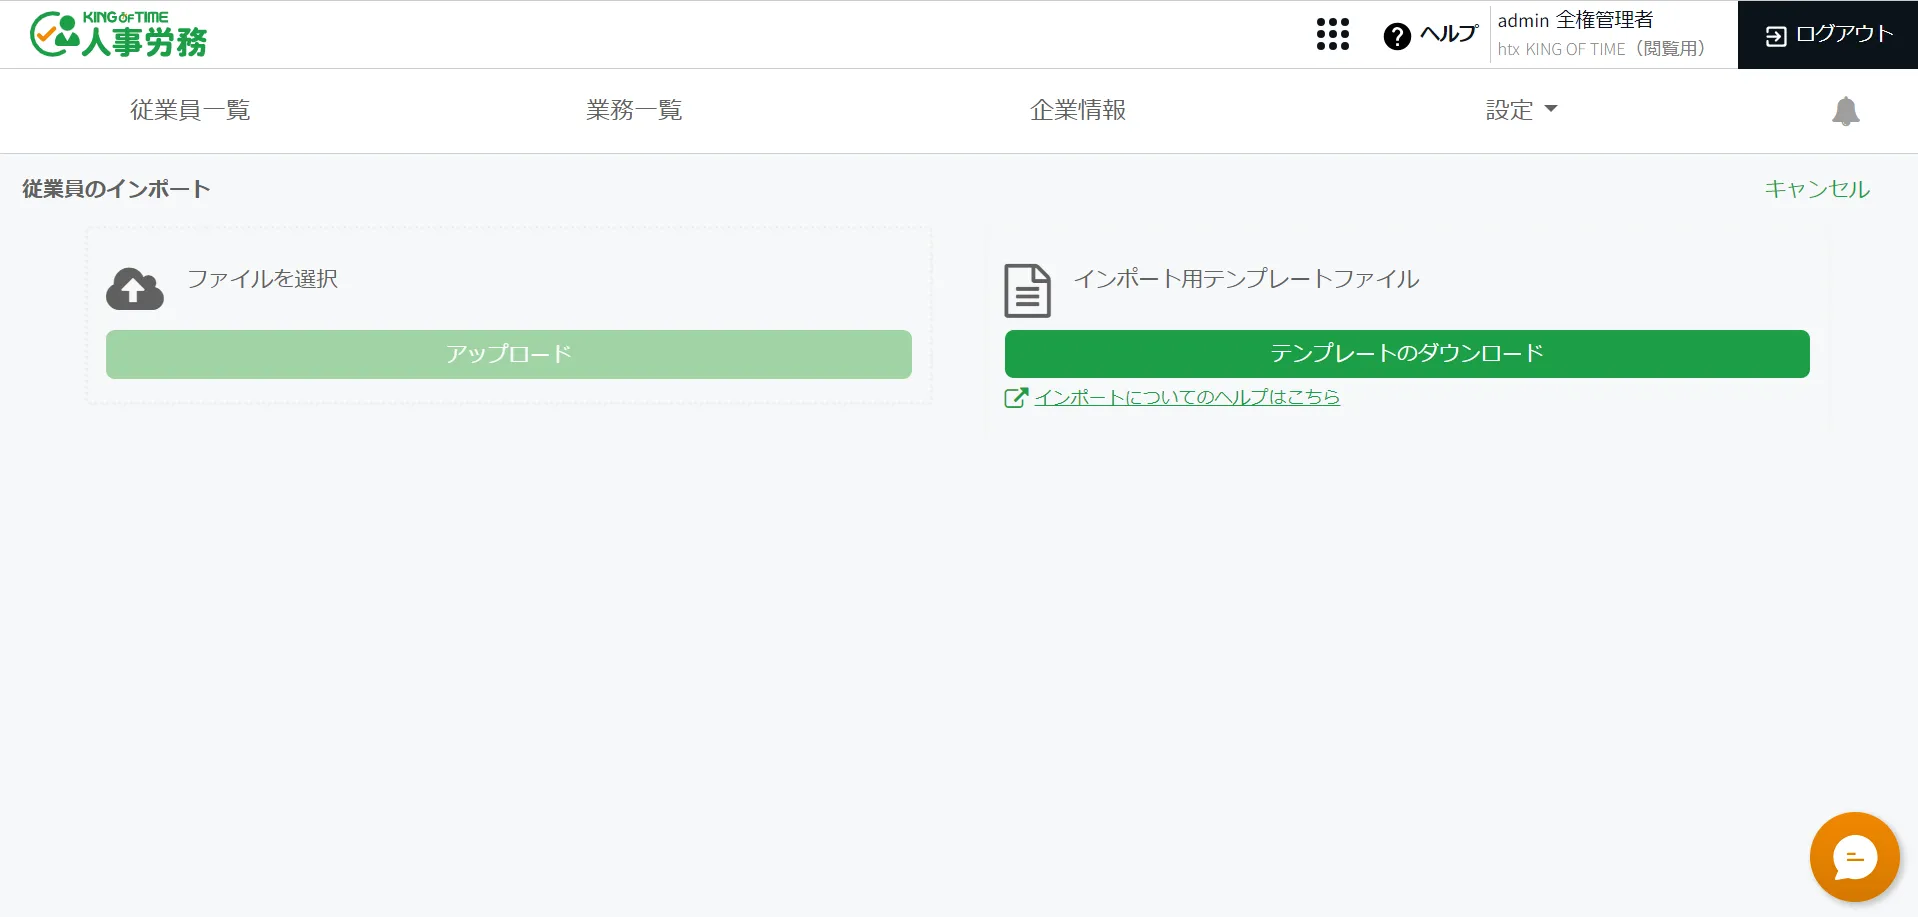Click the 従業員のインポート page title
This screenshot has height=917, width=1918.
pyautogui.click(x=116, y=189)
